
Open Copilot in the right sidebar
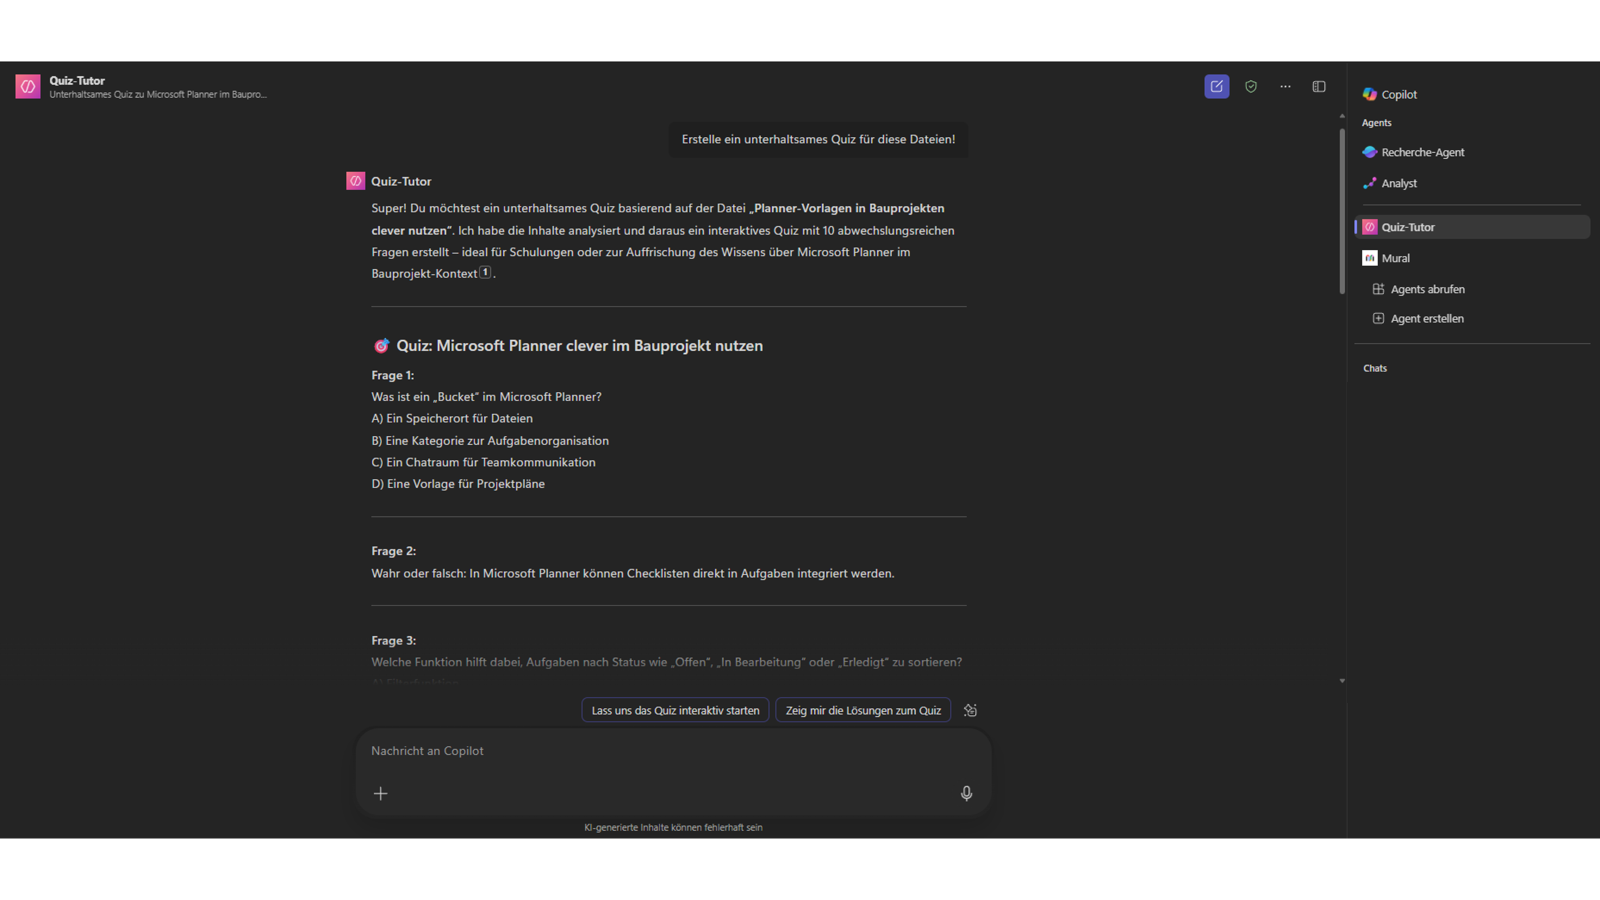click(1398, 94)
